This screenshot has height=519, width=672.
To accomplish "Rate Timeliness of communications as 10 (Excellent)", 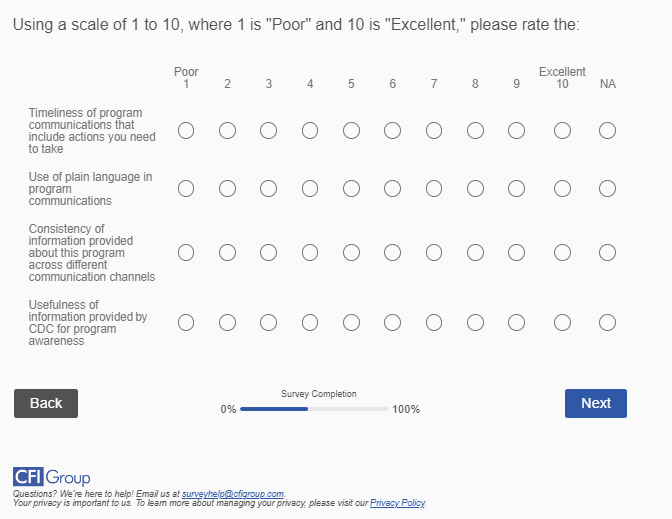I will [x=562, y=131].
